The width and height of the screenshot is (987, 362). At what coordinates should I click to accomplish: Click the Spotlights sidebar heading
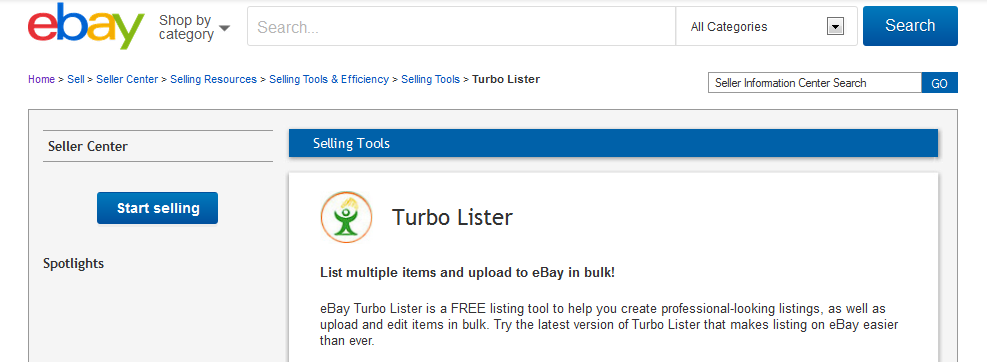click(74, 263)
